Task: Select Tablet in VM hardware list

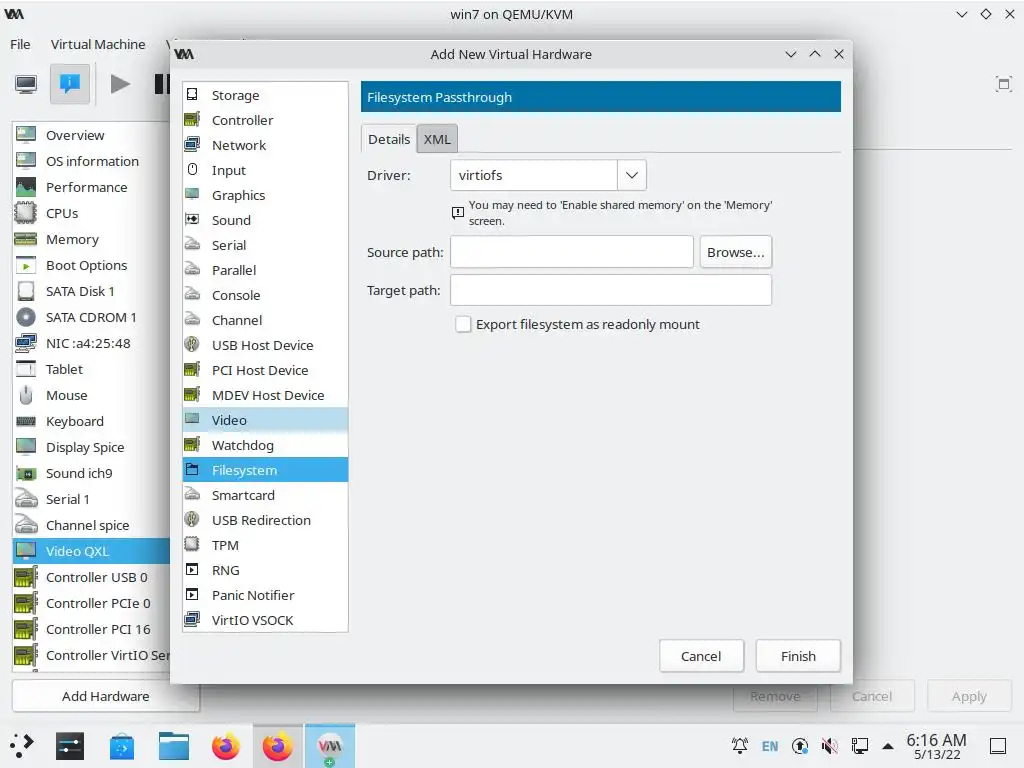Action: [x=91, y=370]
